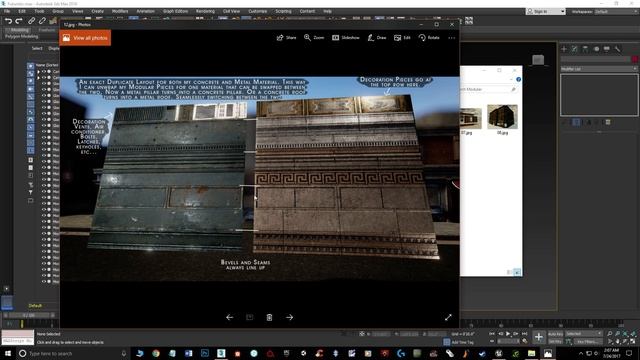Click the Zoom magnifier in Photos
This screenshot has height=360, width=640.
[x=307, y=38]
